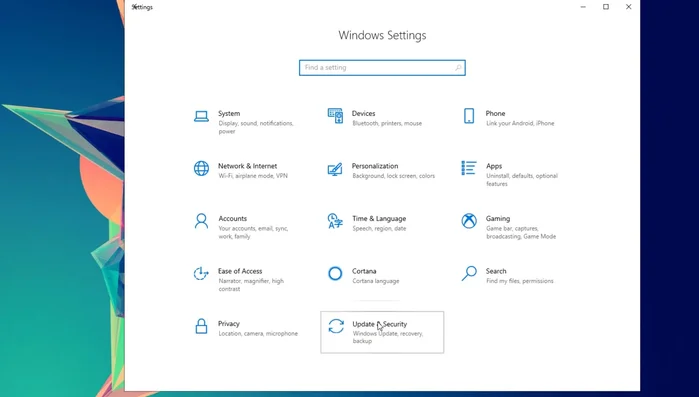Click the Search magnifier category icon

tap(469, 273)
